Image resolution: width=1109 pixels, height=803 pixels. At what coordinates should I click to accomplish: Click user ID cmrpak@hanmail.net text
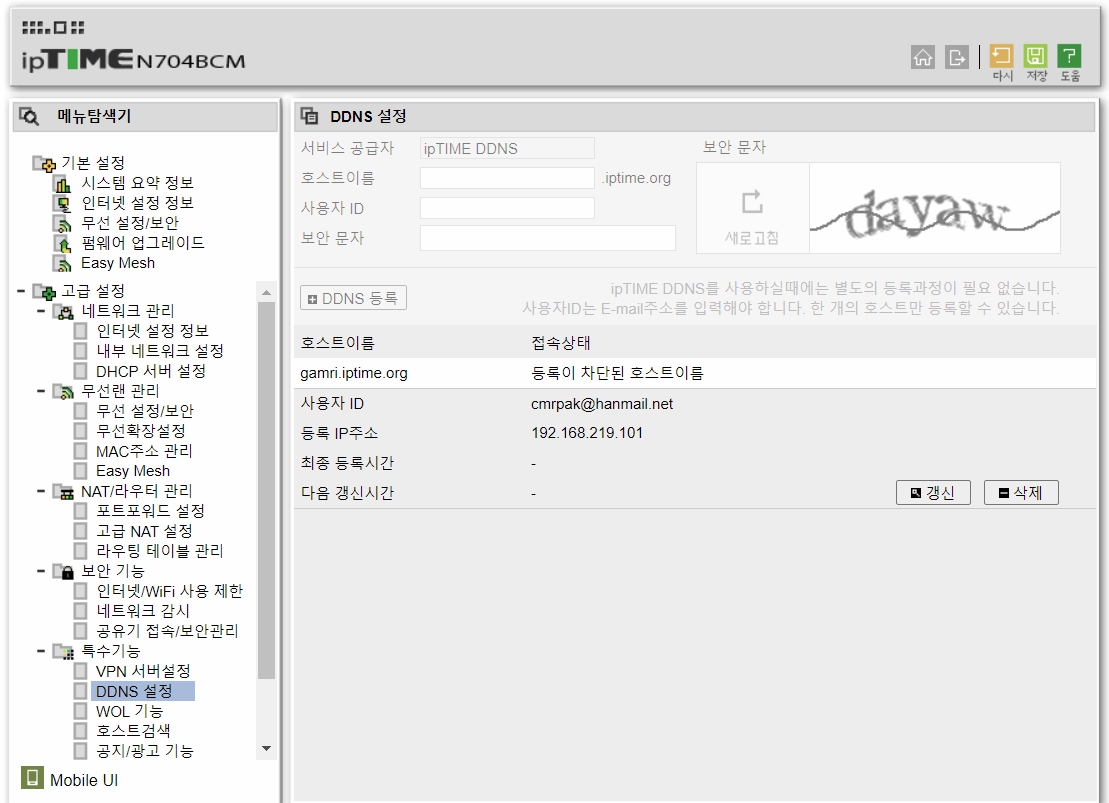click(602, 404)
